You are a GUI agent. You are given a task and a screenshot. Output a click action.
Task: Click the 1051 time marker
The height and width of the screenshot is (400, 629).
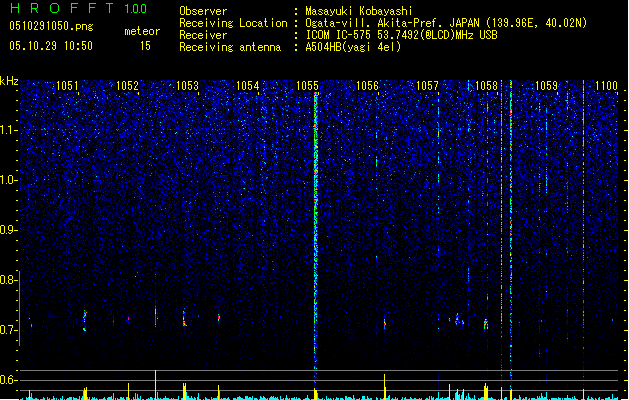click(x=67, y=86)
